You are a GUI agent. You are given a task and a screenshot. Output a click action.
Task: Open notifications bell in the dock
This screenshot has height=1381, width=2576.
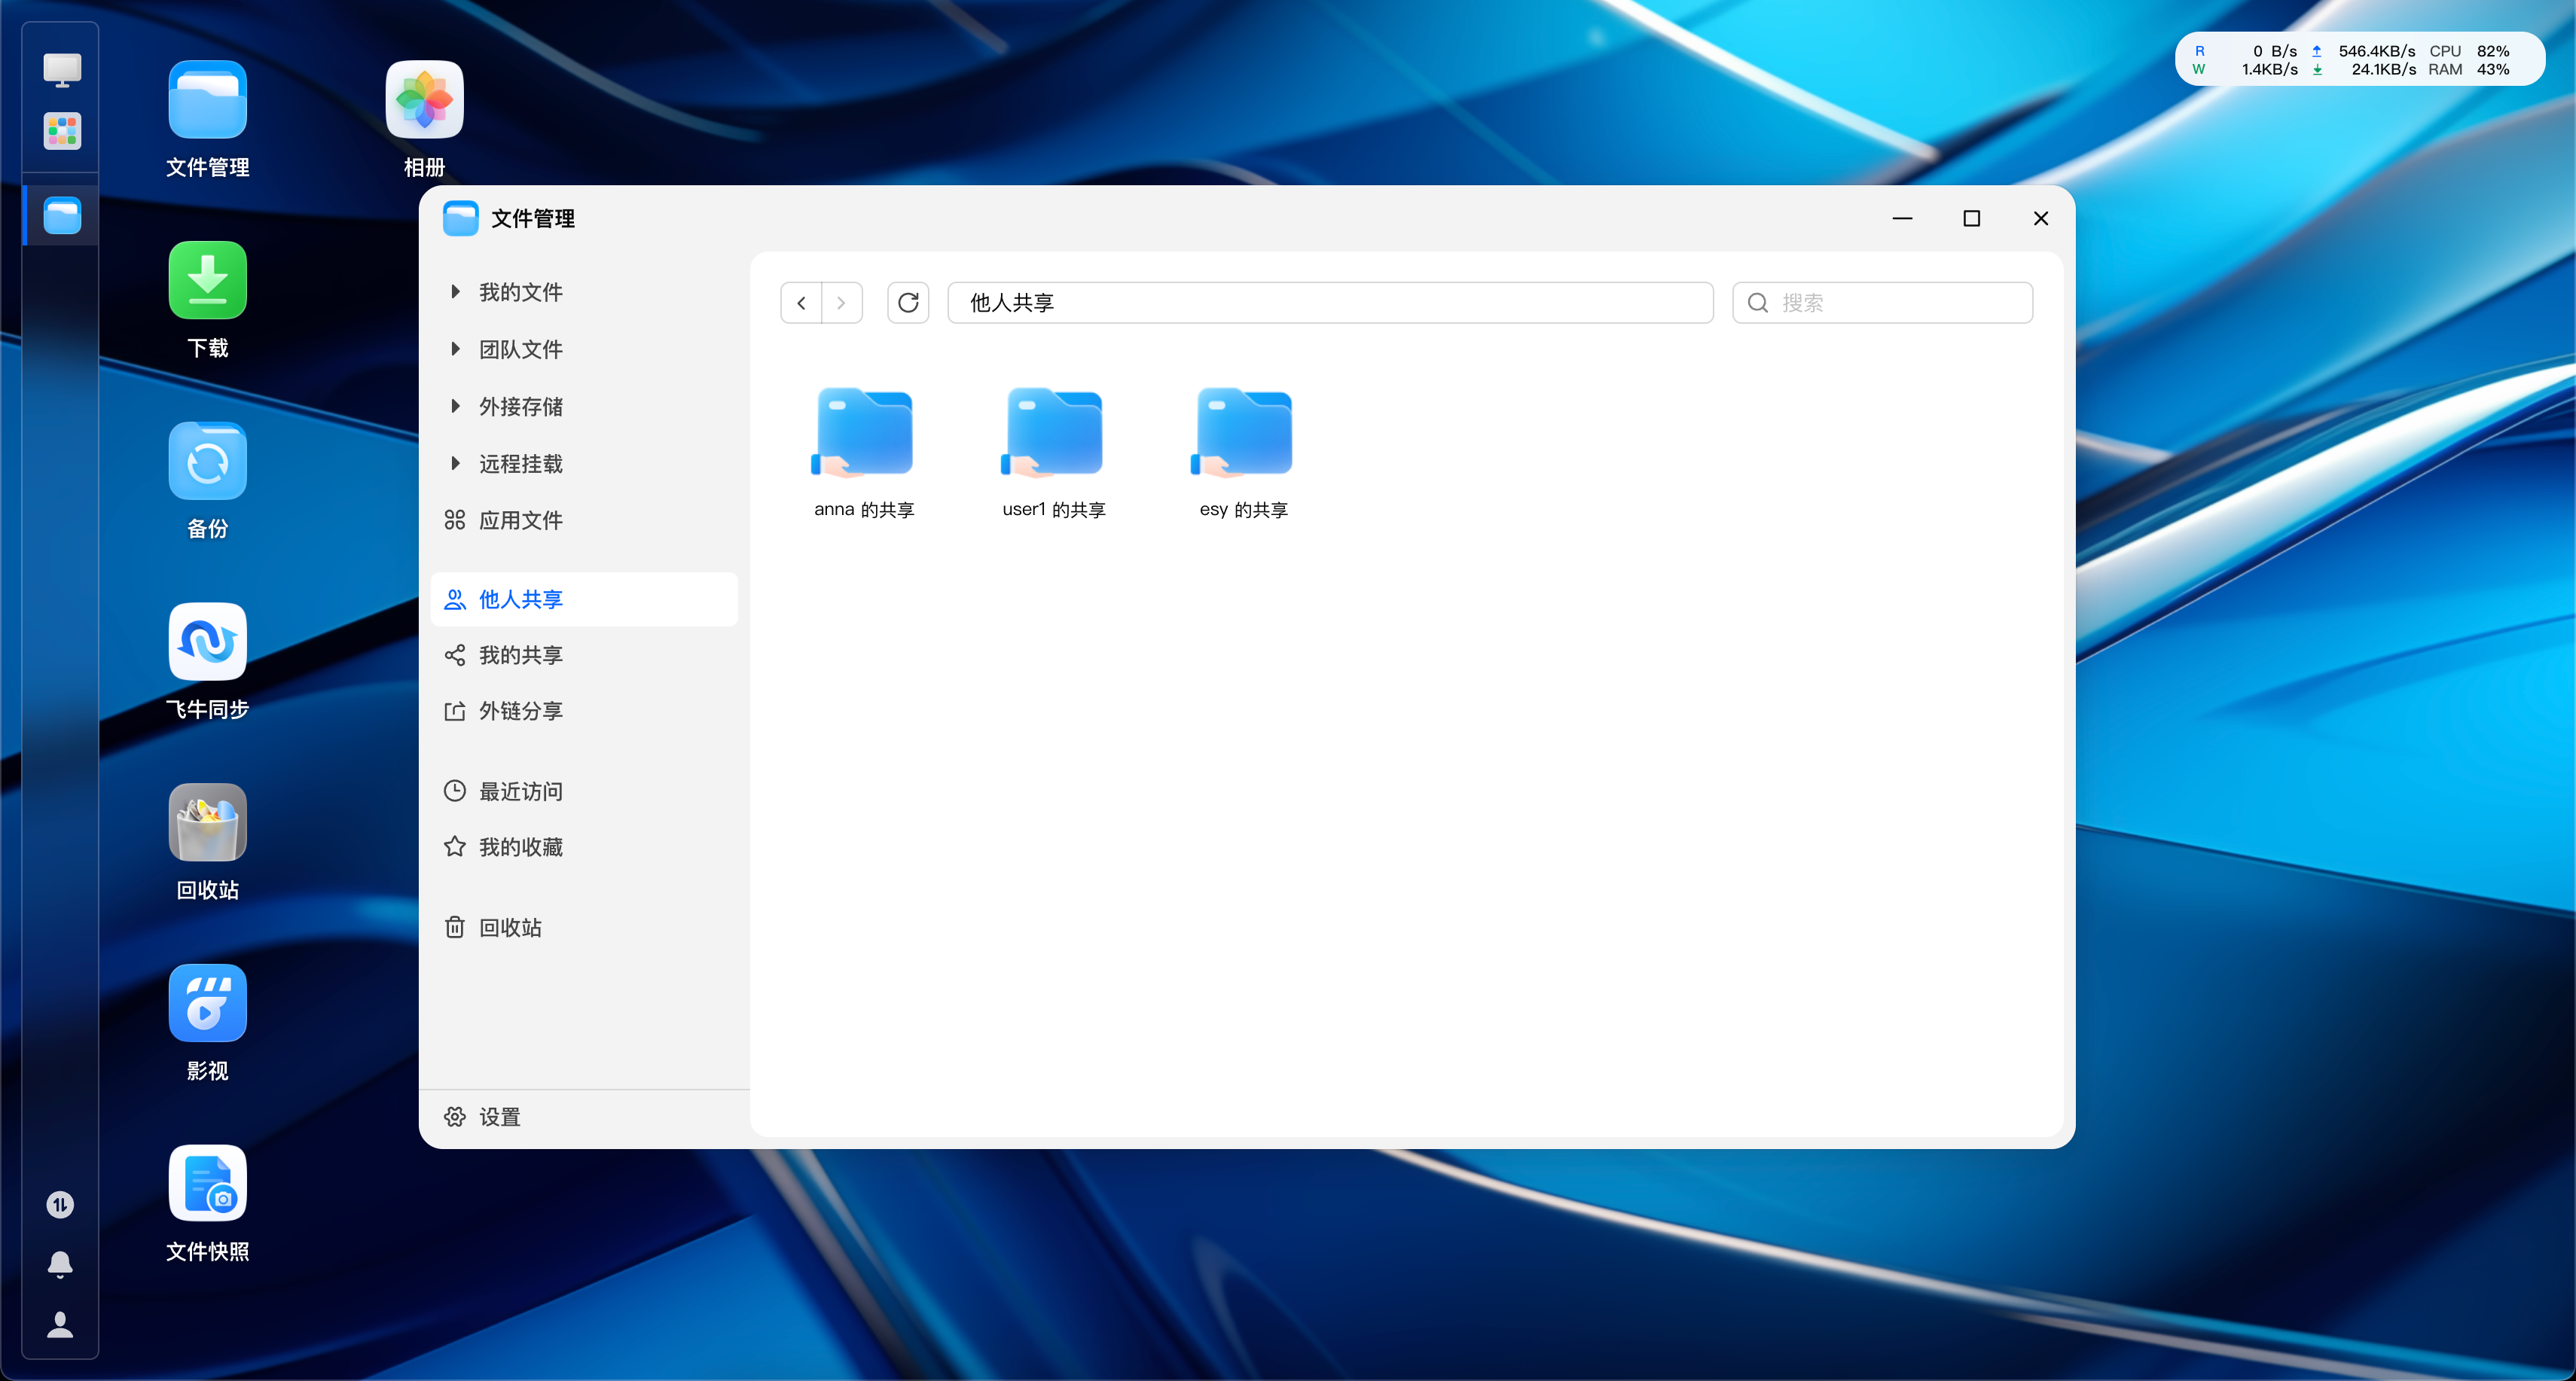tap(60, 1265)
